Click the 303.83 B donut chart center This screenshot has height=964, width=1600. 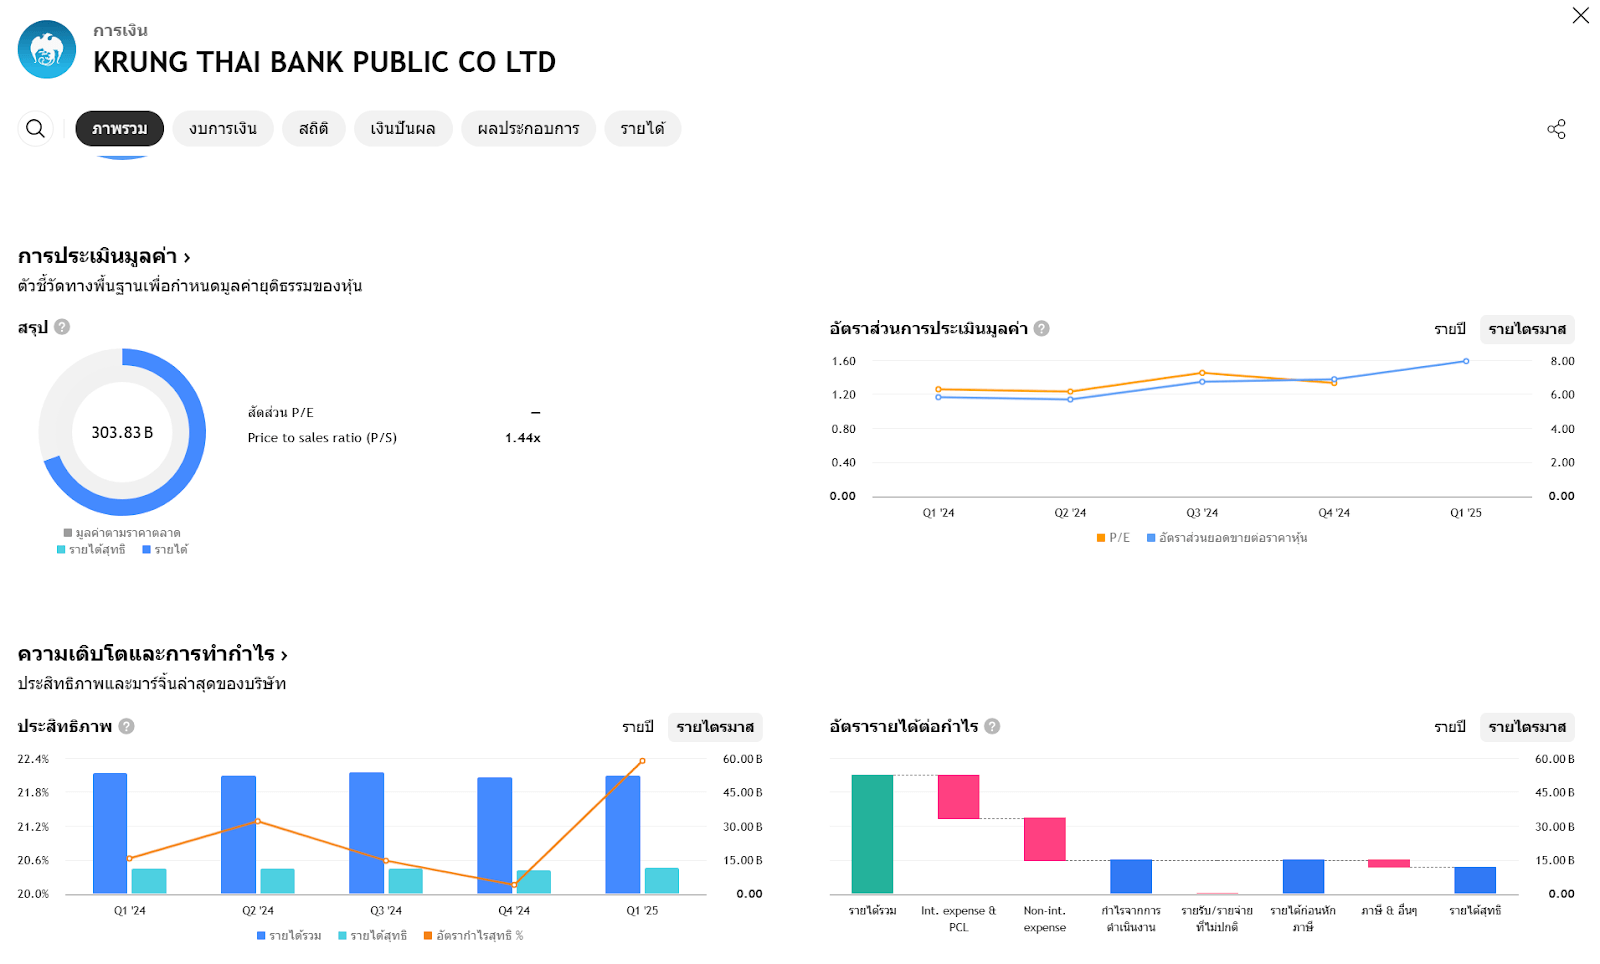coord(122,432)
